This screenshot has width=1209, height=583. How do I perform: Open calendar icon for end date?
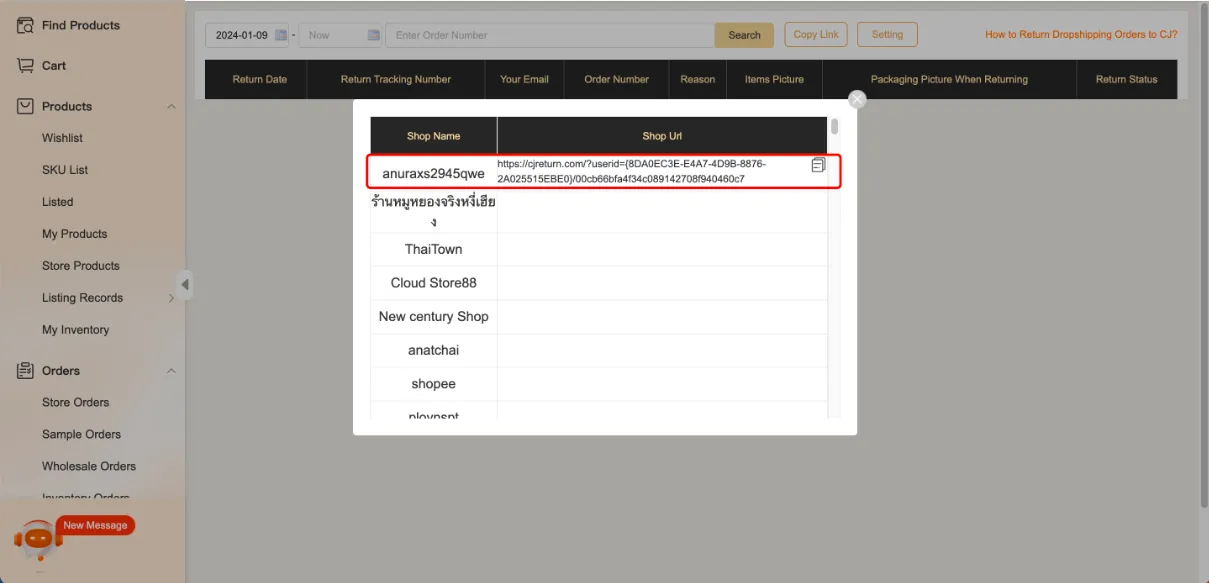pos(374,35)
